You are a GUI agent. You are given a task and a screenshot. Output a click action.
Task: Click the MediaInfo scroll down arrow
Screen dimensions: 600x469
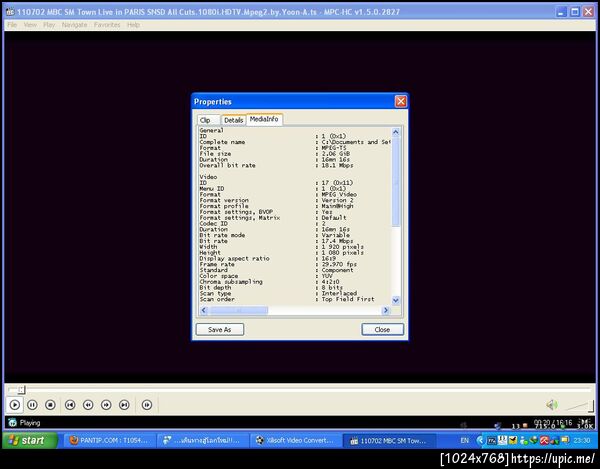(x=396, y=301)
